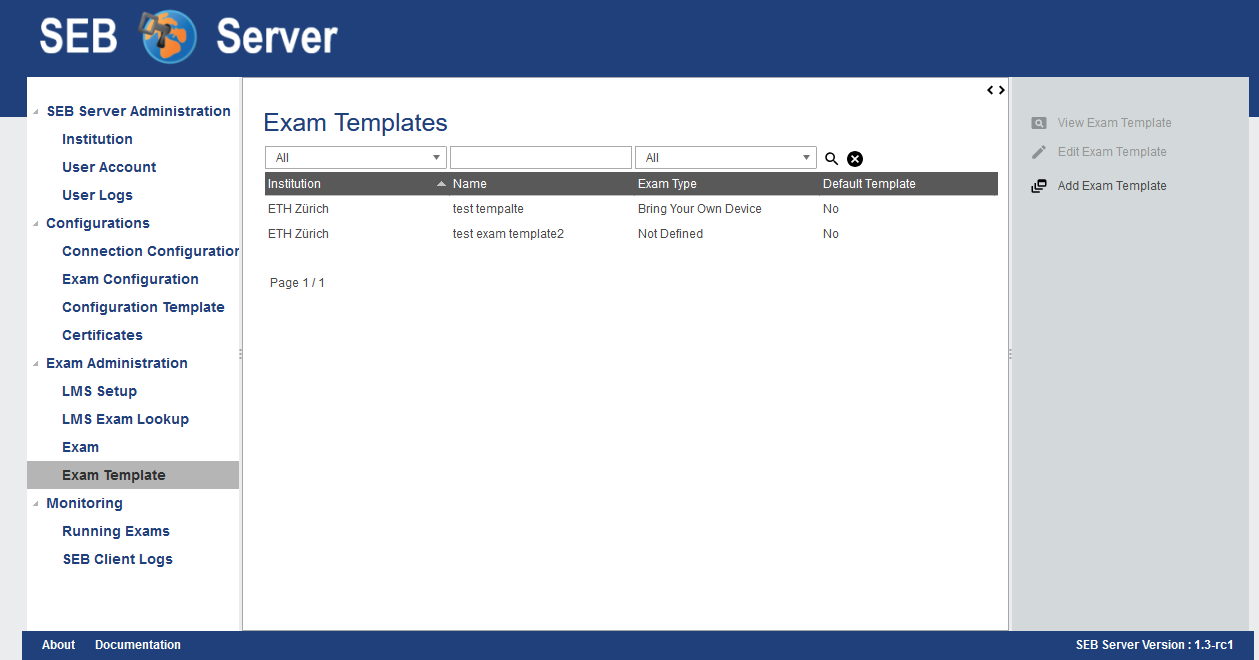Clear filters with the X circle icon
This screenshot has height=660, width=1259.
(855, 158)
